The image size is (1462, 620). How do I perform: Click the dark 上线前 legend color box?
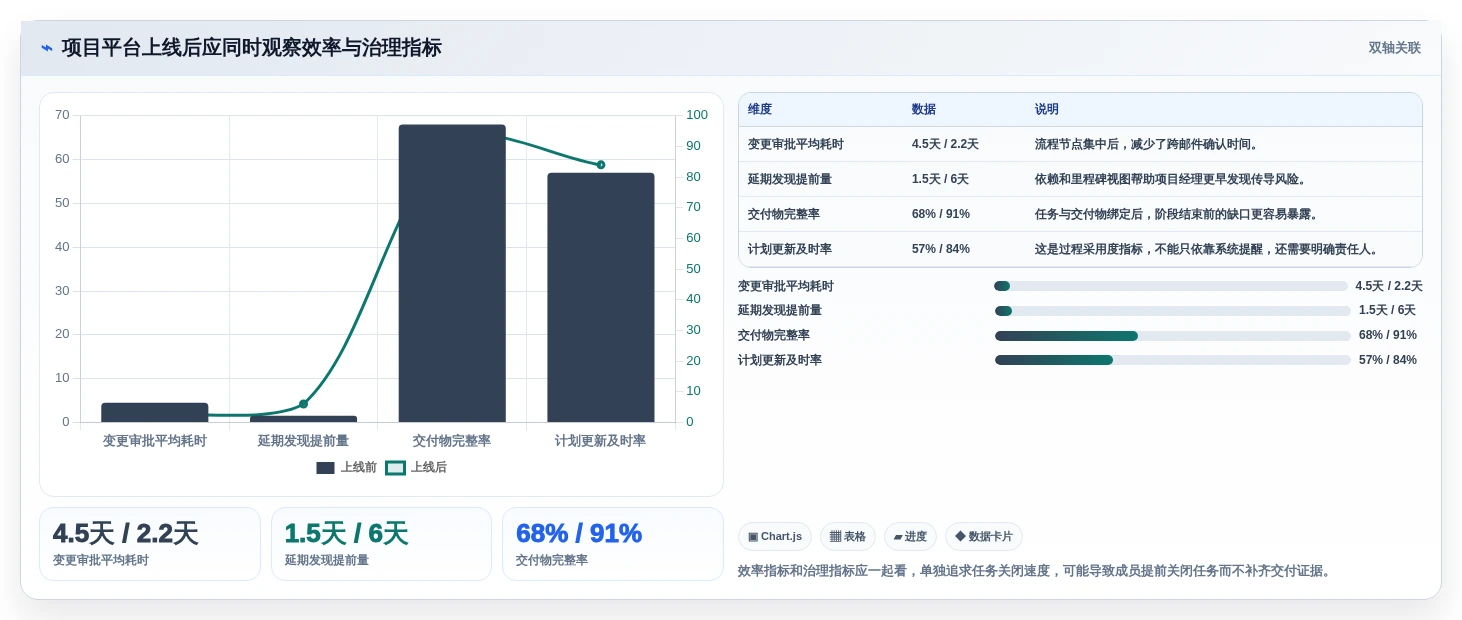pyautogui.click(x=325, y=467)
